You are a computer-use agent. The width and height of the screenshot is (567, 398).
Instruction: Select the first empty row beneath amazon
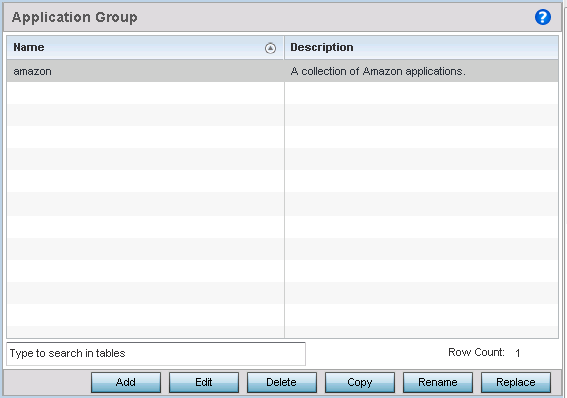282,93
